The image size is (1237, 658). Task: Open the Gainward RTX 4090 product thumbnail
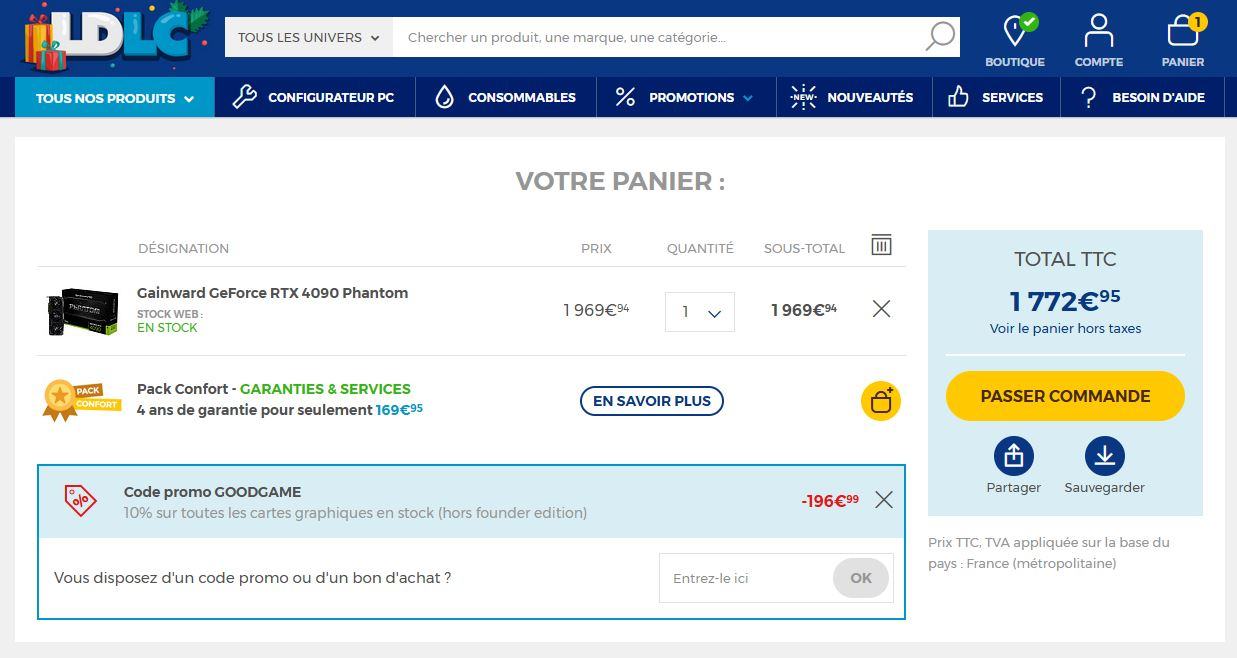83,311
